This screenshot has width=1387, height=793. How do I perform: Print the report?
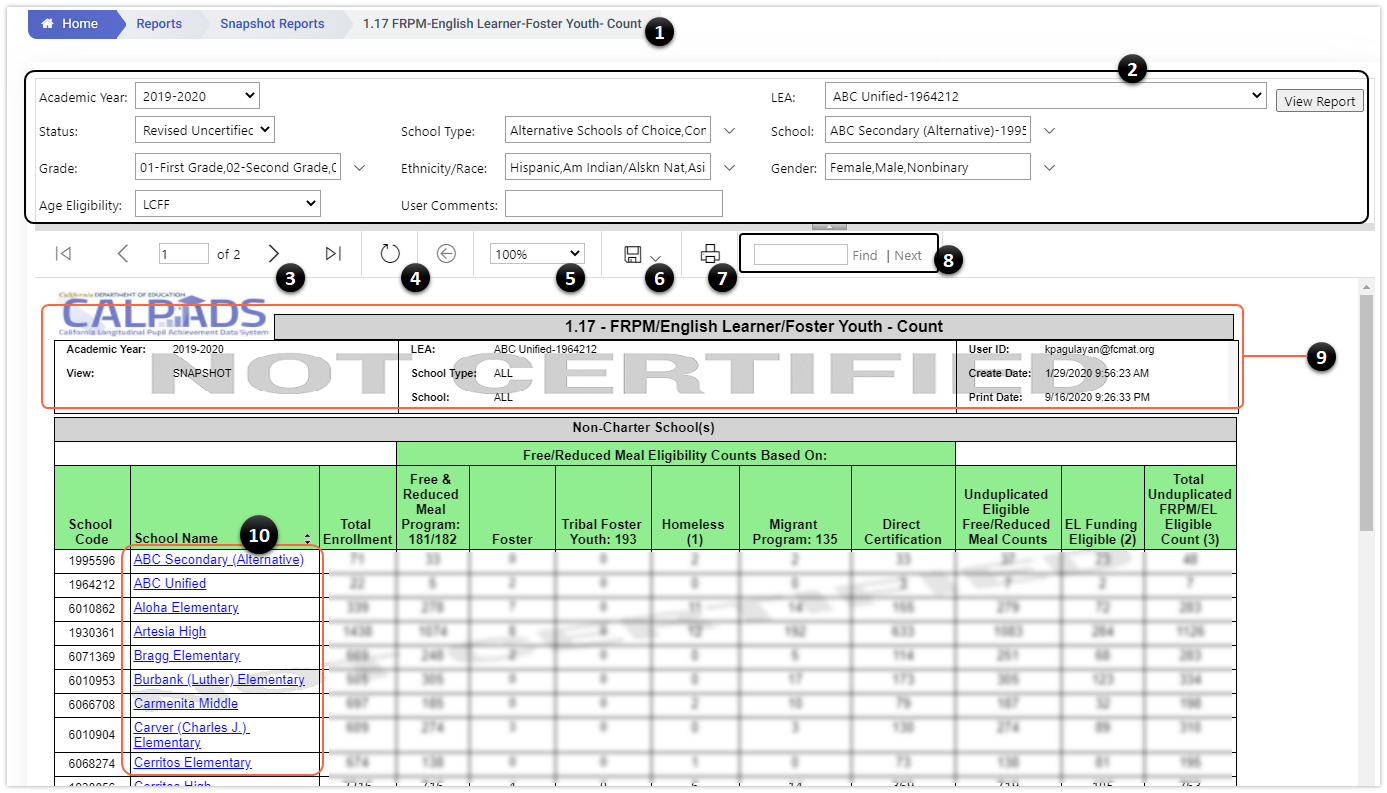(710, 254)
